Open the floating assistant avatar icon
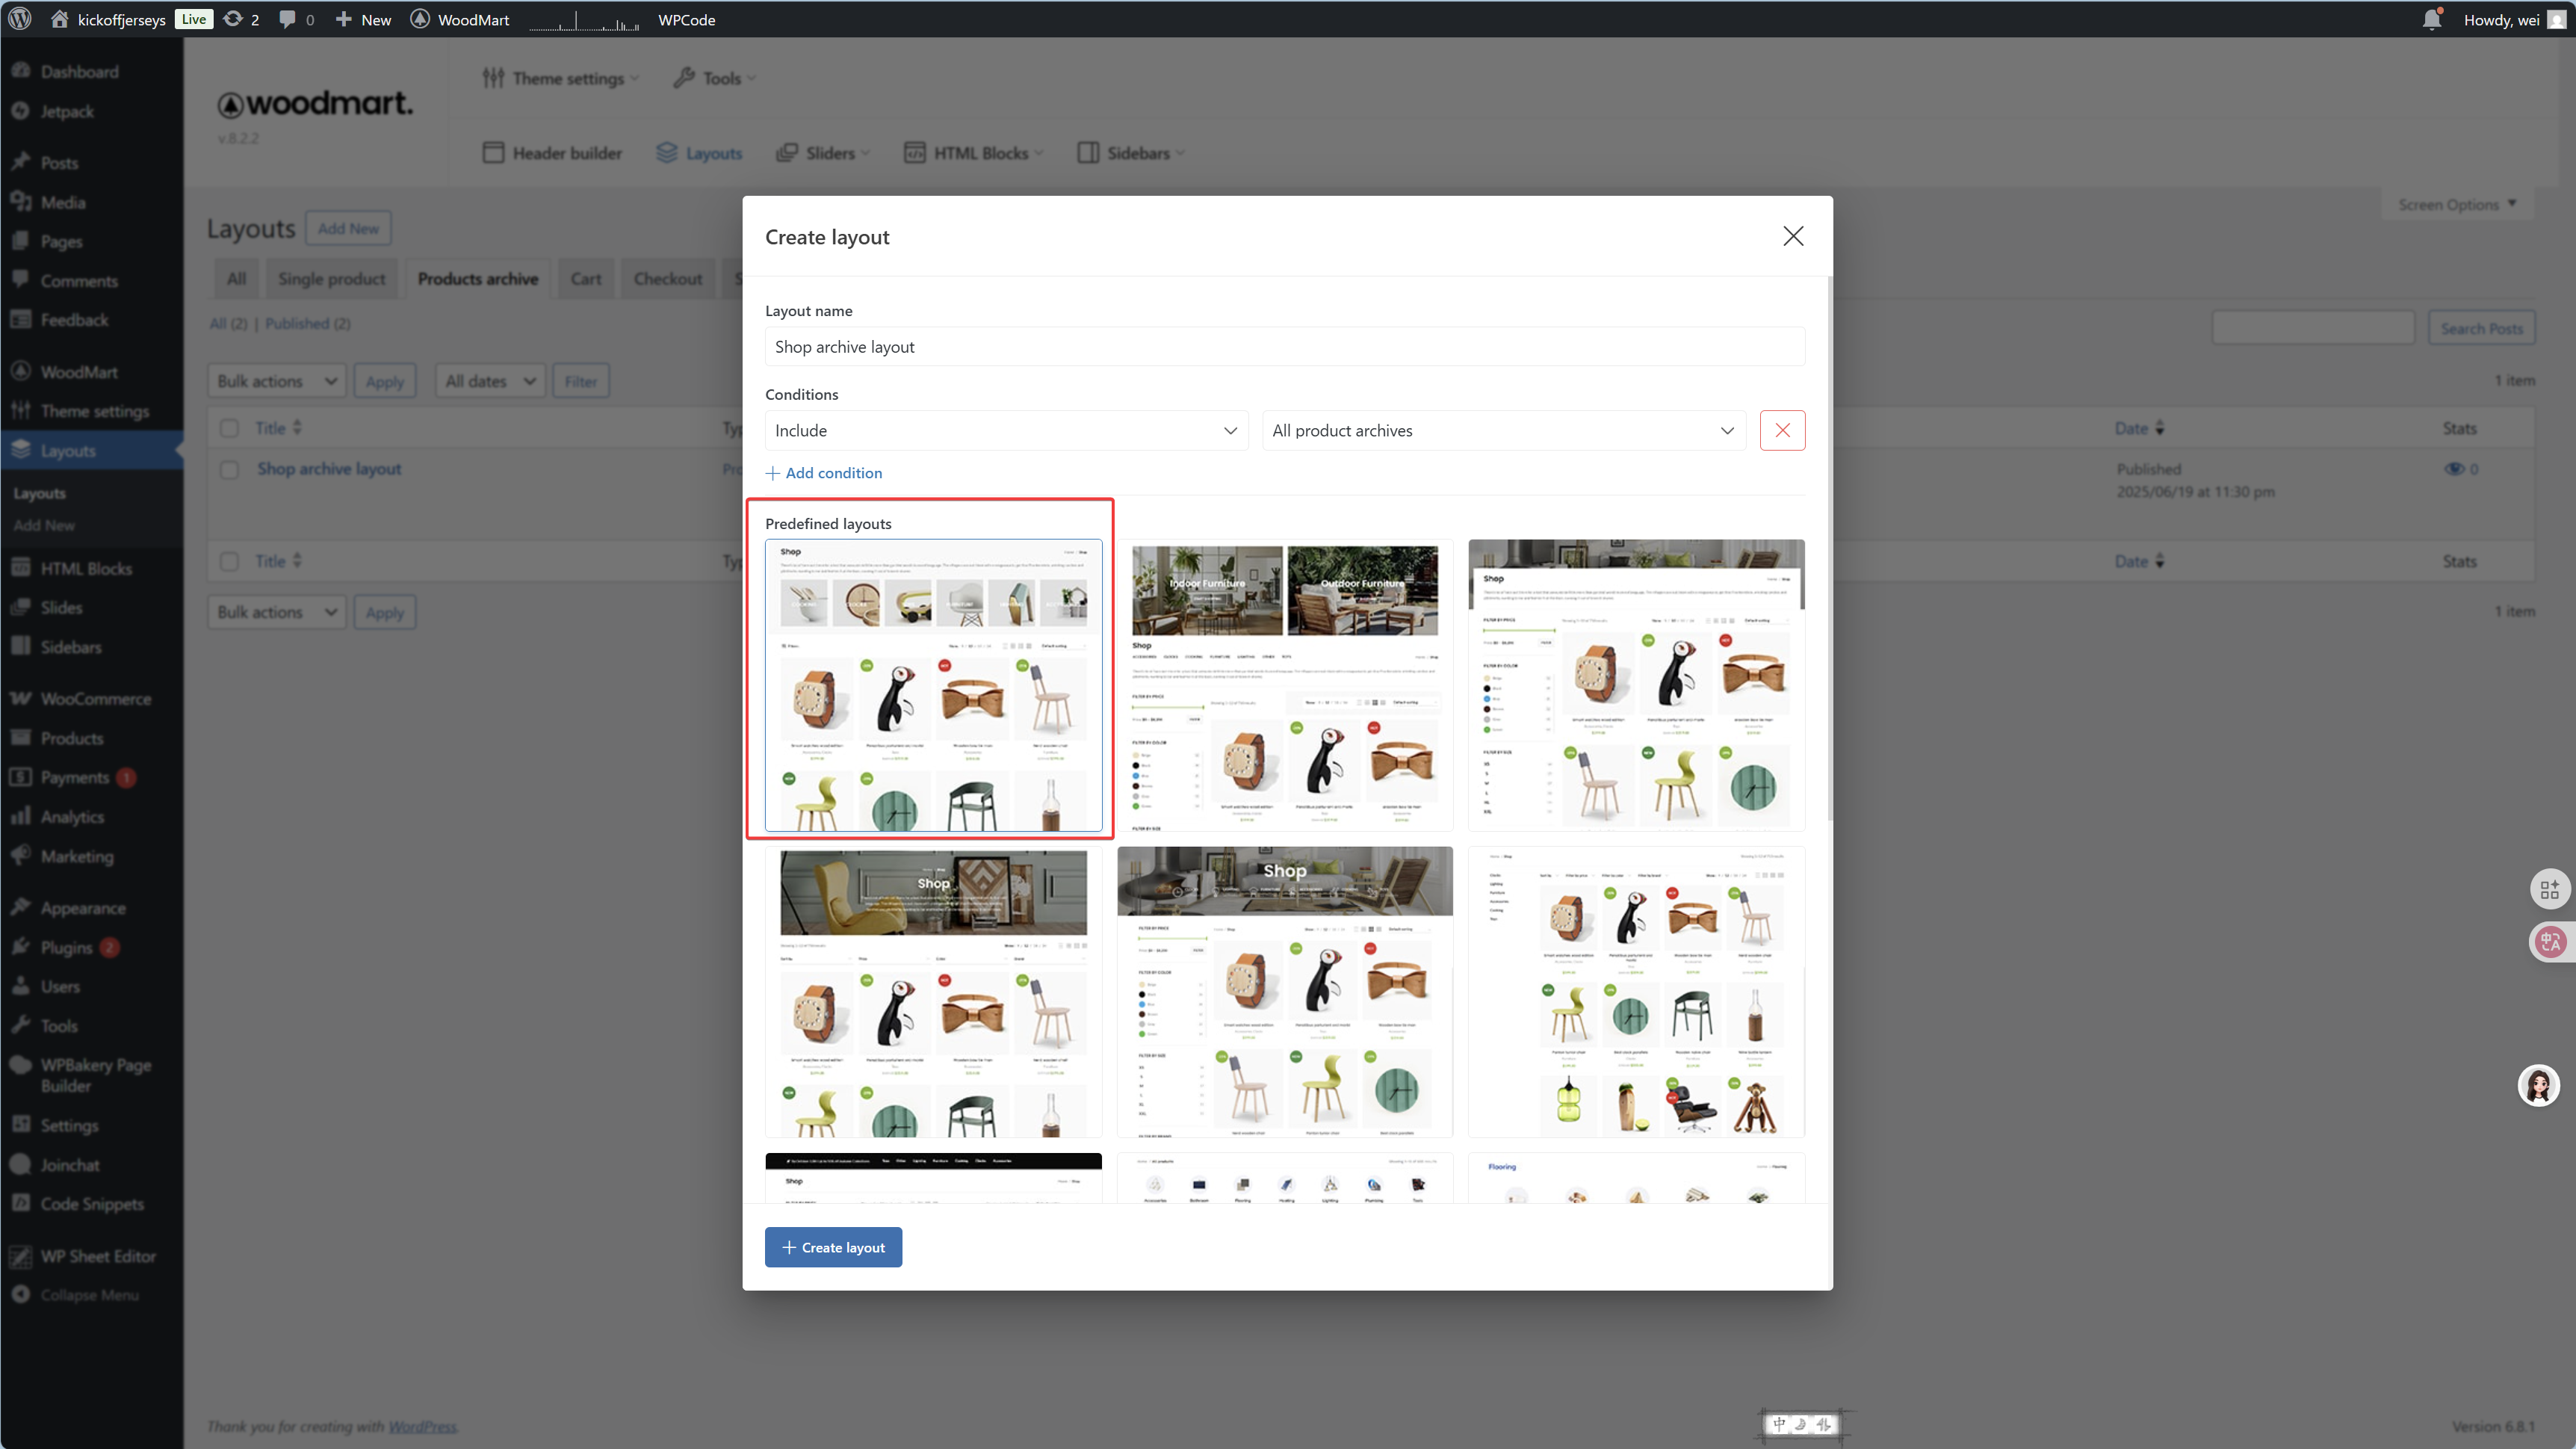The image size is (2576, 1449). pyautogui.click(x=2538, y=1085)
